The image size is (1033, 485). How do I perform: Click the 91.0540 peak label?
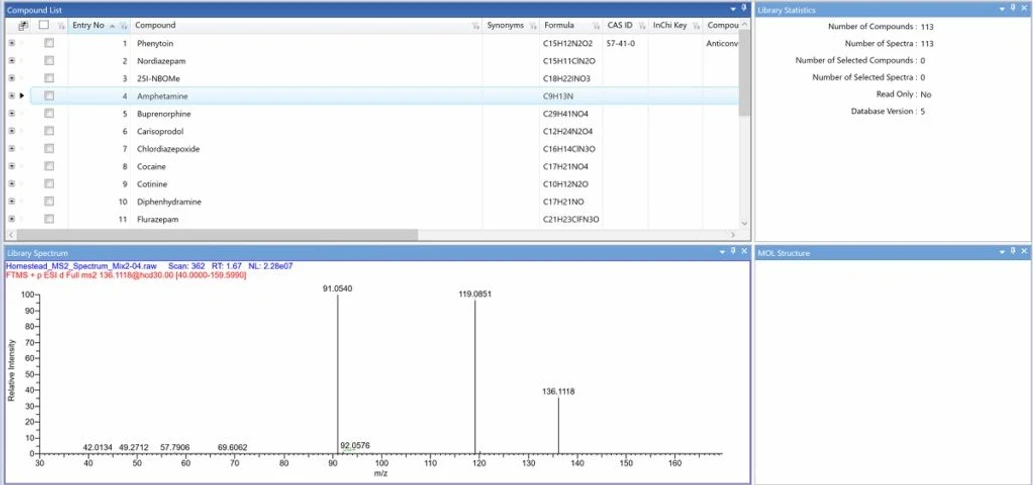click(336, 289)
